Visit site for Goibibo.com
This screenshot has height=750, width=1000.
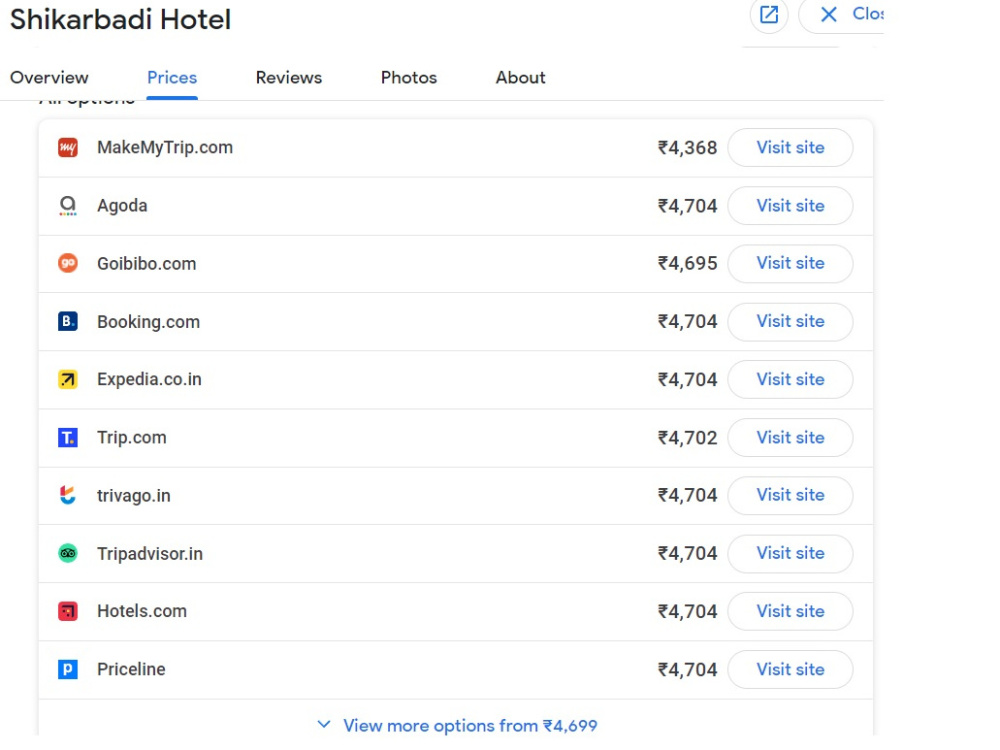[790, 263]
